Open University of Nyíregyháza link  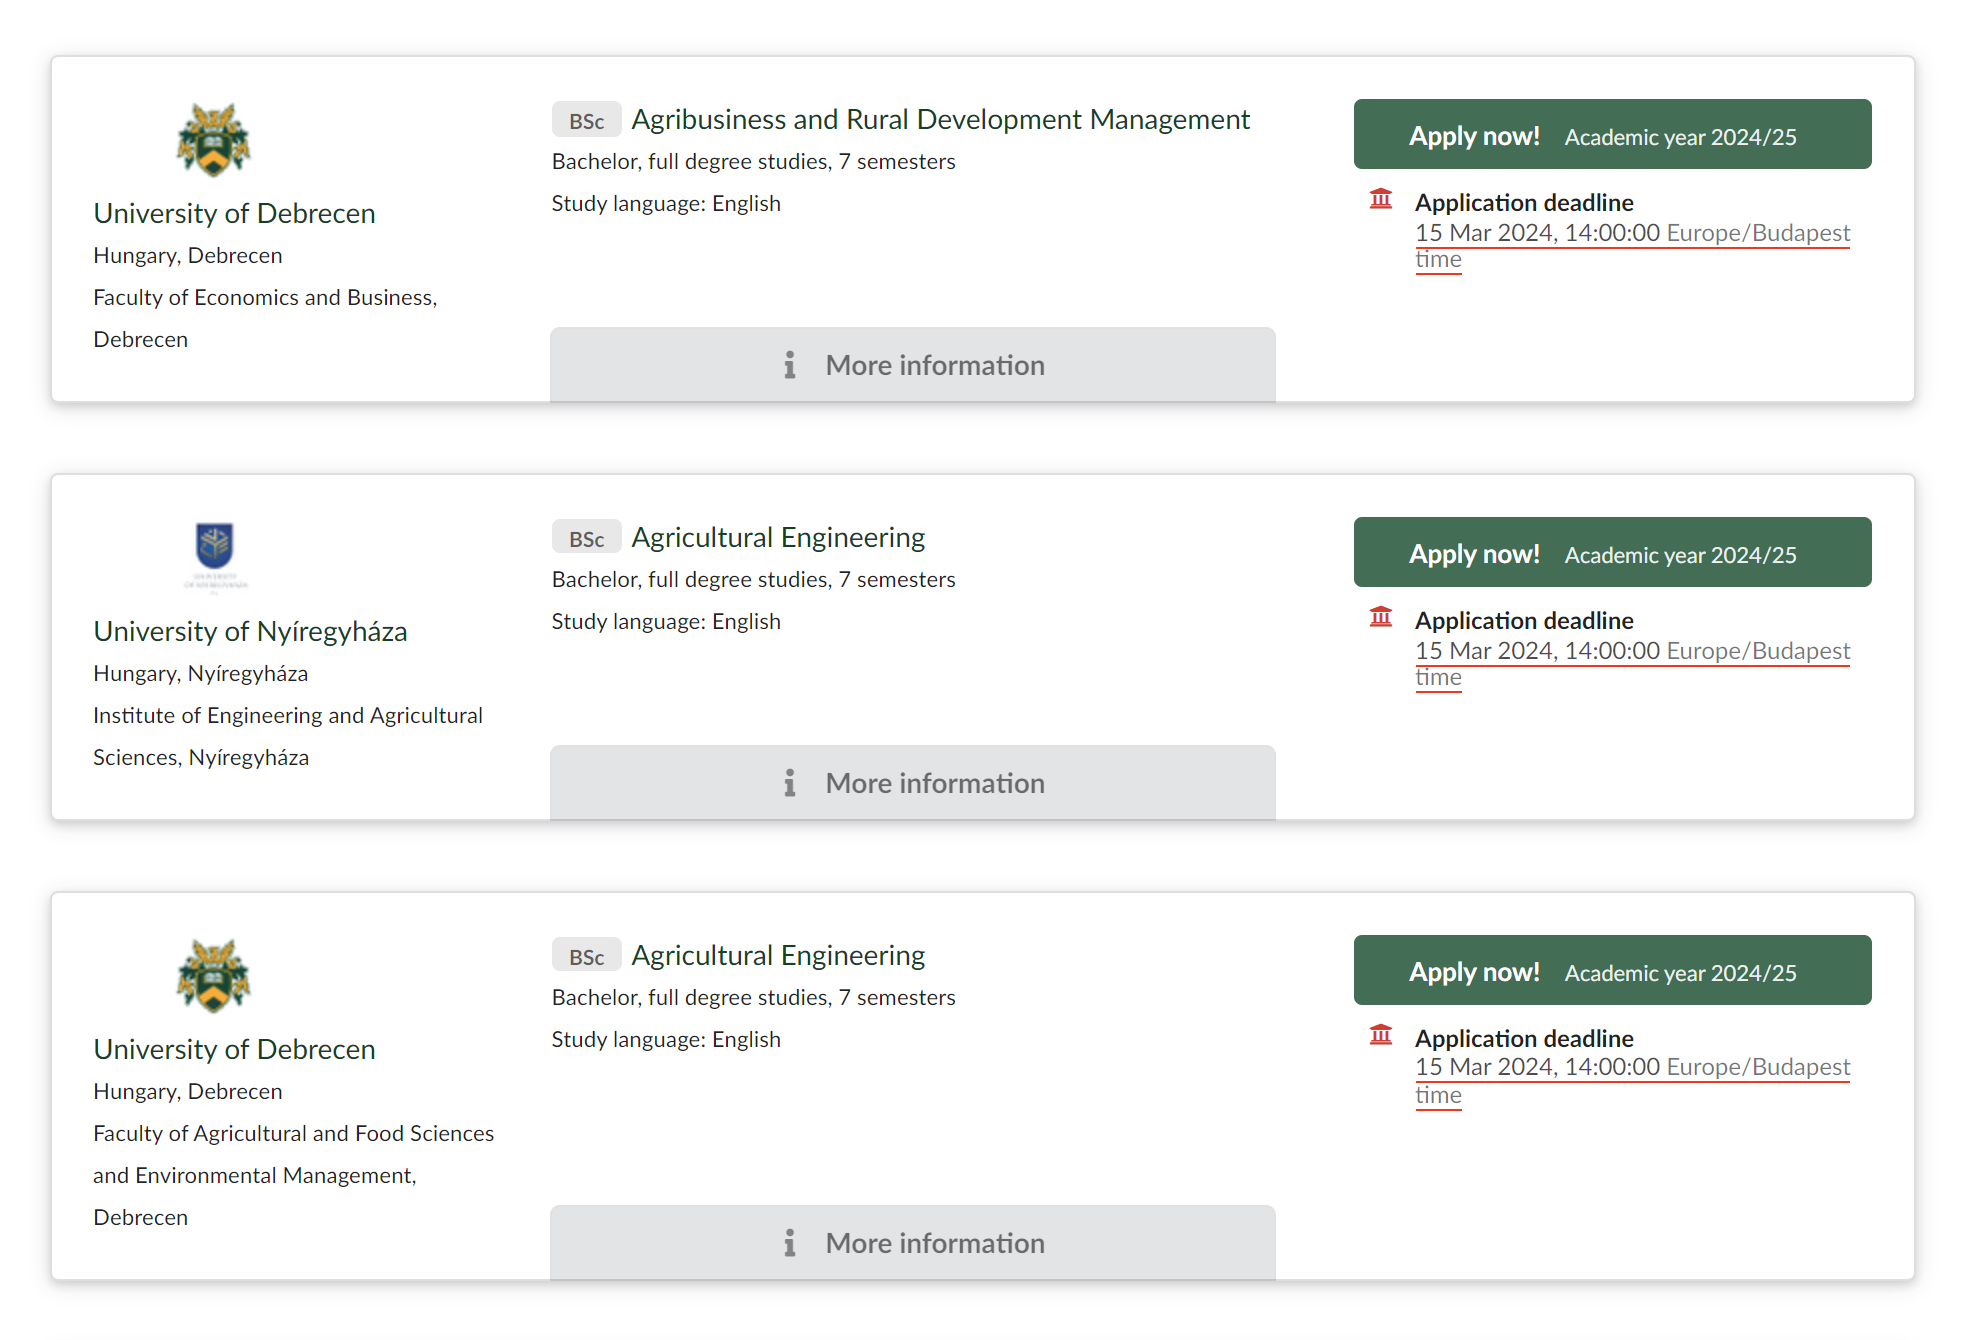250,631
